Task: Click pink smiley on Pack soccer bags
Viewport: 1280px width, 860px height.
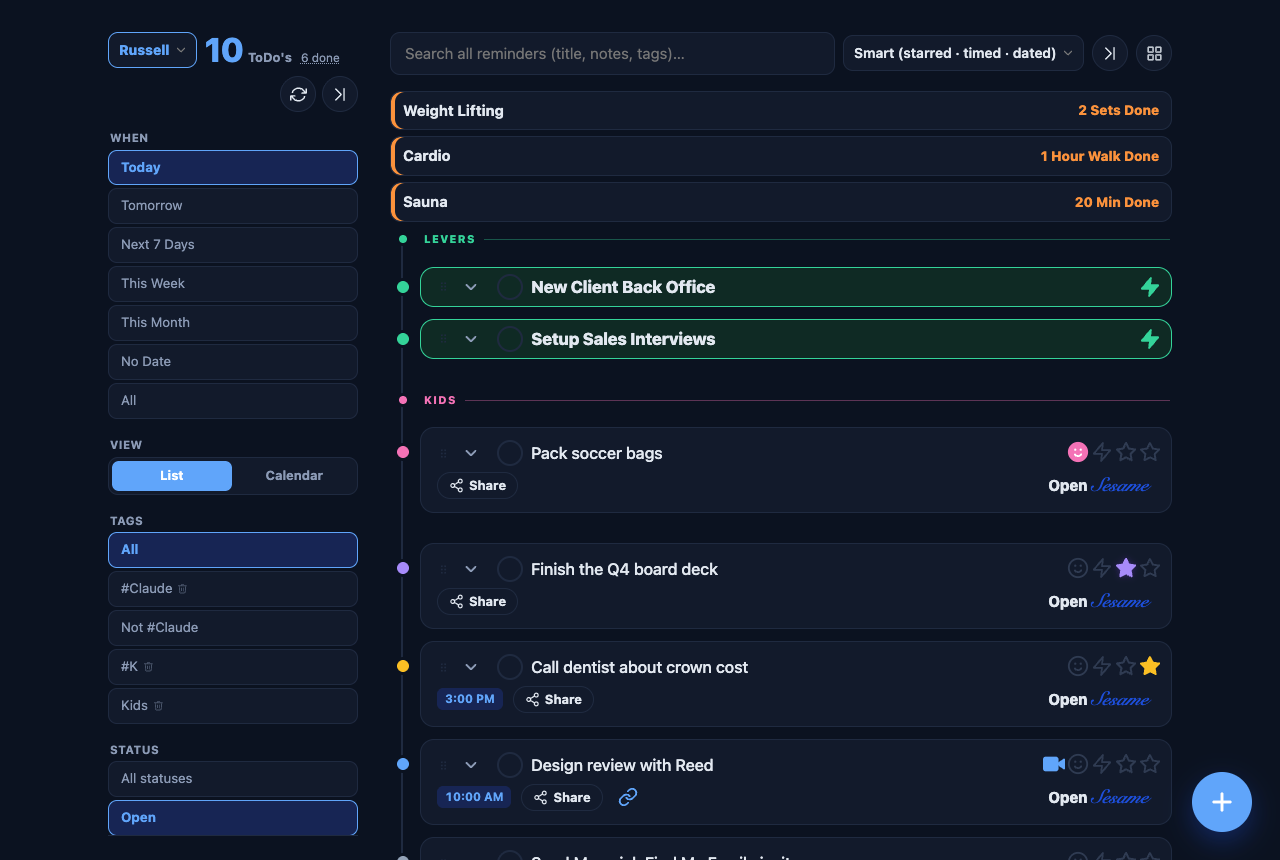Action: (1078, 452)
